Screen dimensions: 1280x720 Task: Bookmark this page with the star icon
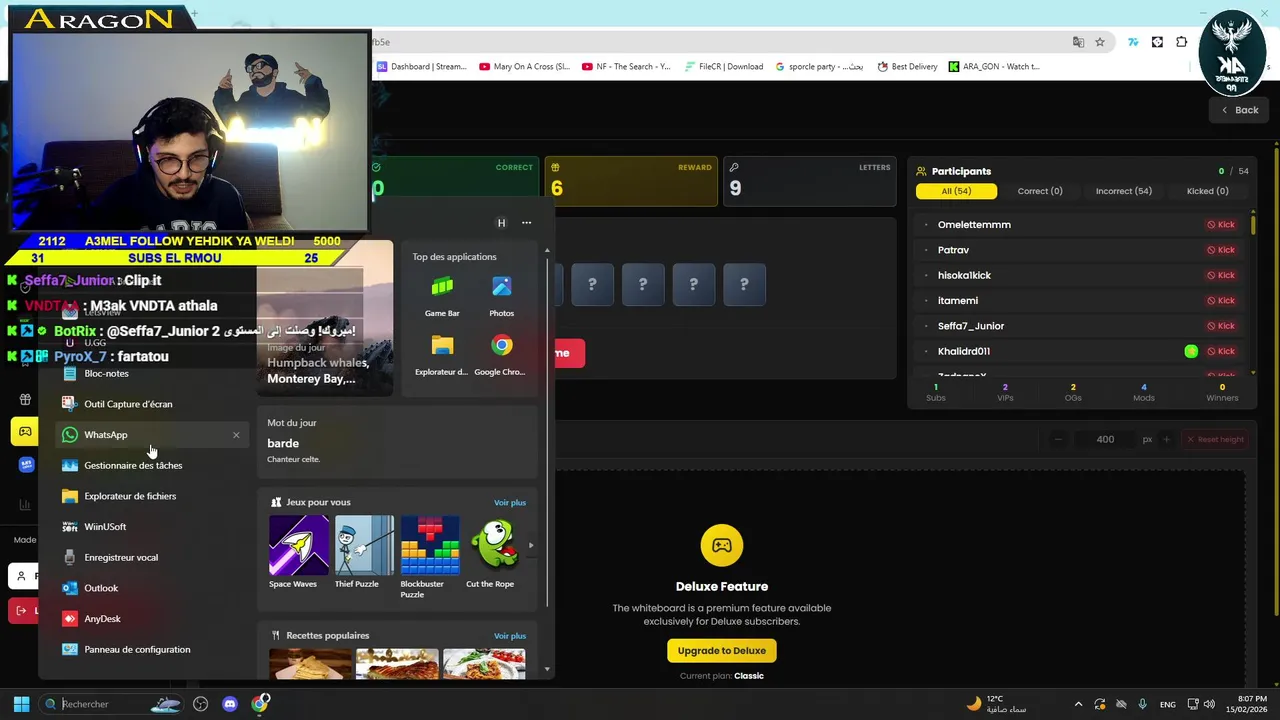click(1100, 42)
